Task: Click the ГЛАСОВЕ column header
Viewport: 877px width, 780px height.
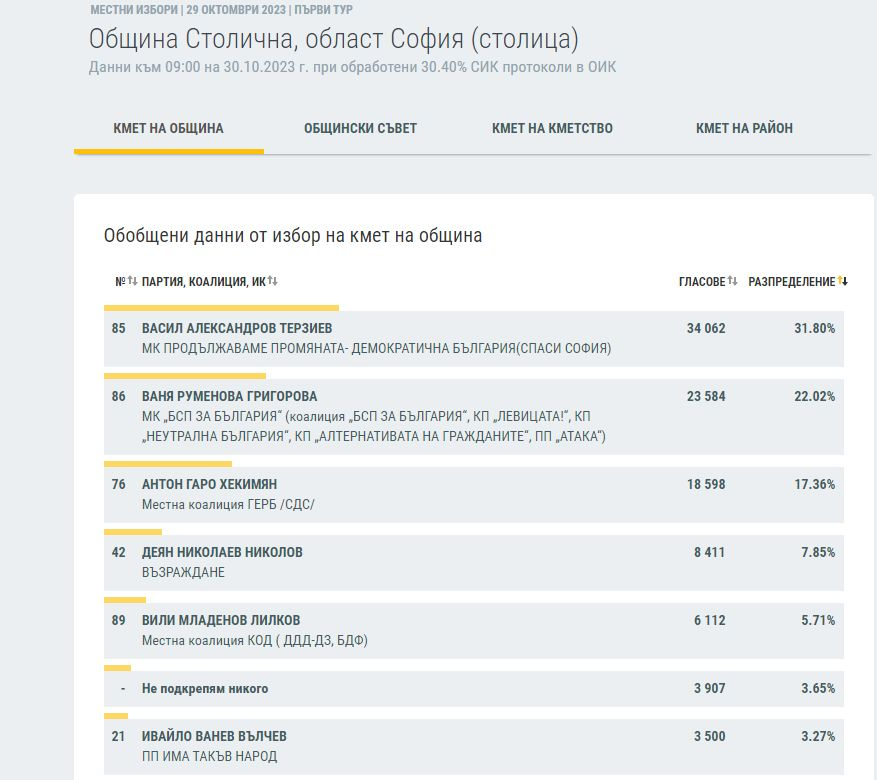Action: pos(702,281)
